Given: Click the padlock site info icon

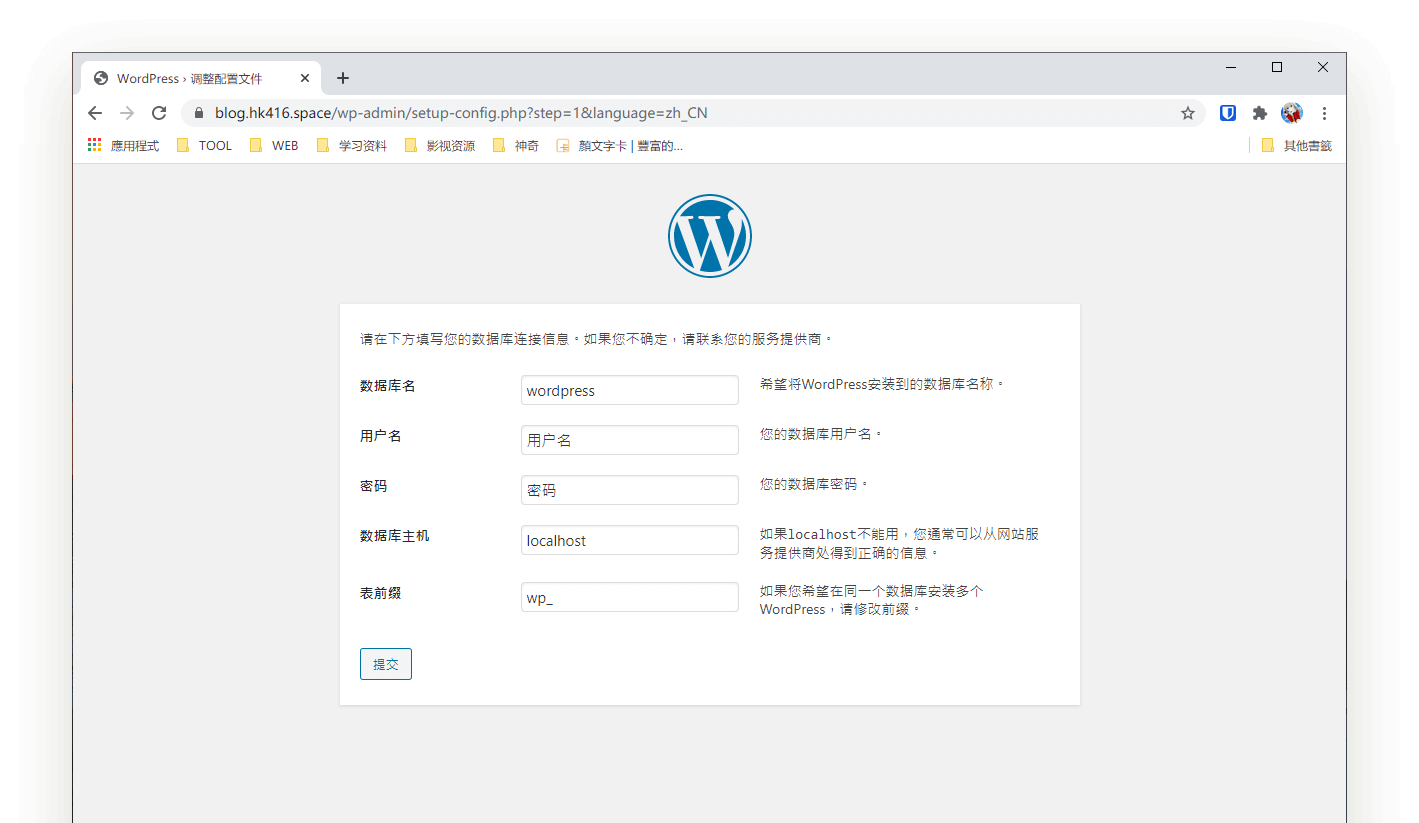Looking at the screenshot, I should pos(198,113).
